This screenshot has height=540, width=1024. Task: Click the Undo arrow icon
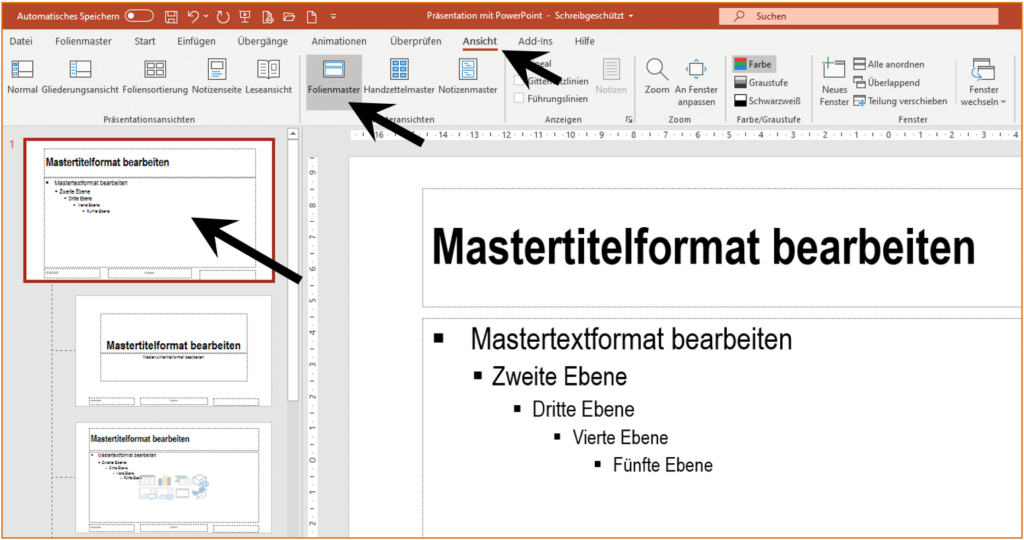[x=193, y=16]
